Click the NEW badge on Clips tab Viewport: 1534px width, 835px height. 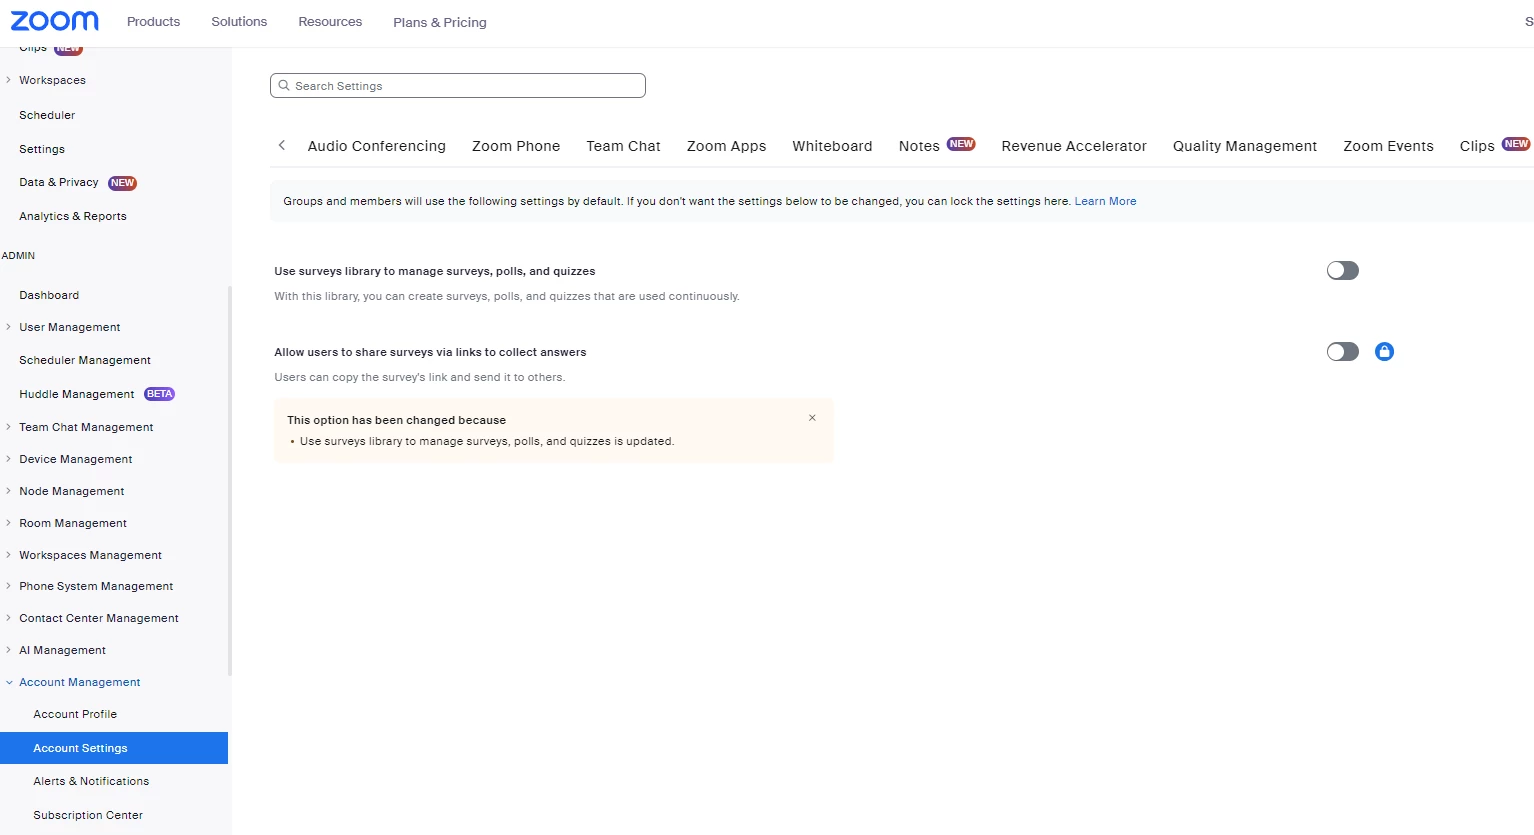point(1516,144)
